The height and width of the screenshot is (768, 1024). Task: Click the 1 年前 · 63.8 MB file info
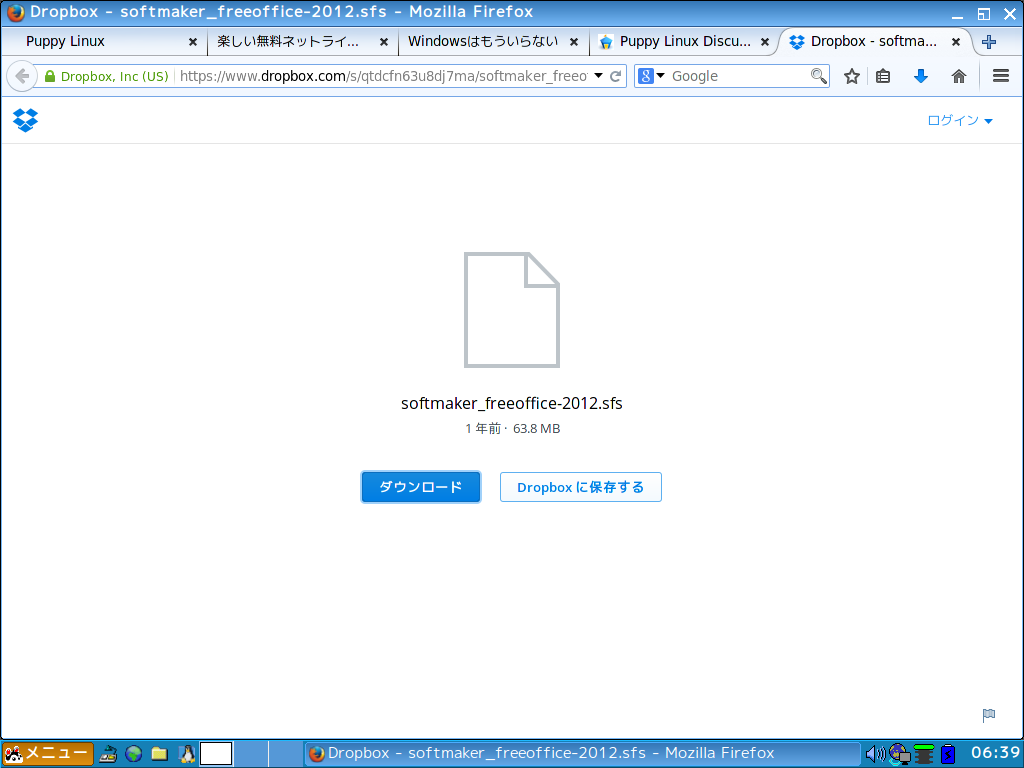pyautogui.click(x=513, y=429)
